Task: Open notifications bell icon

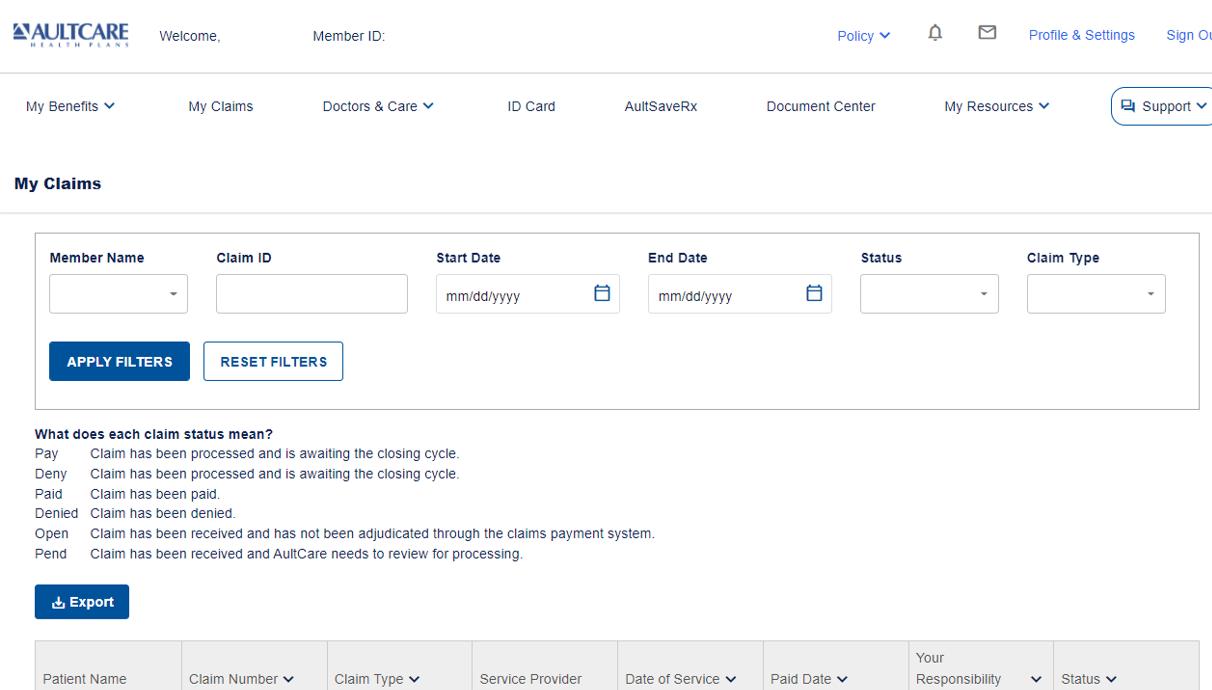Action: point(935,33)
